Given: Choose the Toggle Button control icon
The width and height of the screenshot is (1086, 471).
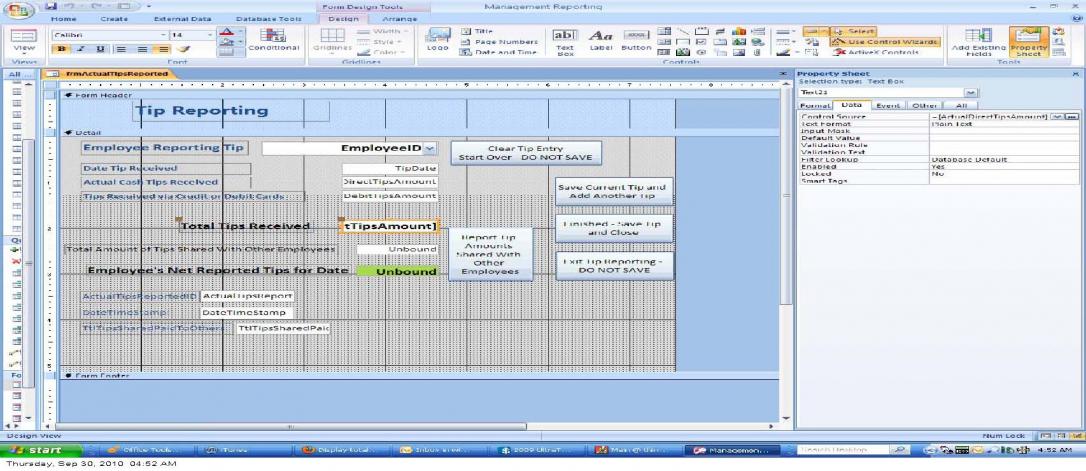Looking at the screenshot, I should click(x=720, y=31).
